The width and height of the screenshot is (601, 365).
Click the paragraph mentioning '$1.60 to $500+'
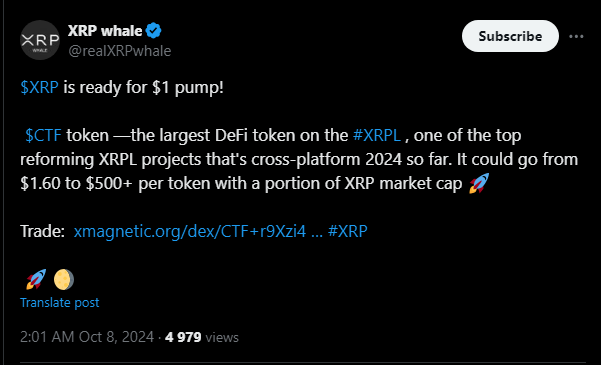click(x=299, y=159)
